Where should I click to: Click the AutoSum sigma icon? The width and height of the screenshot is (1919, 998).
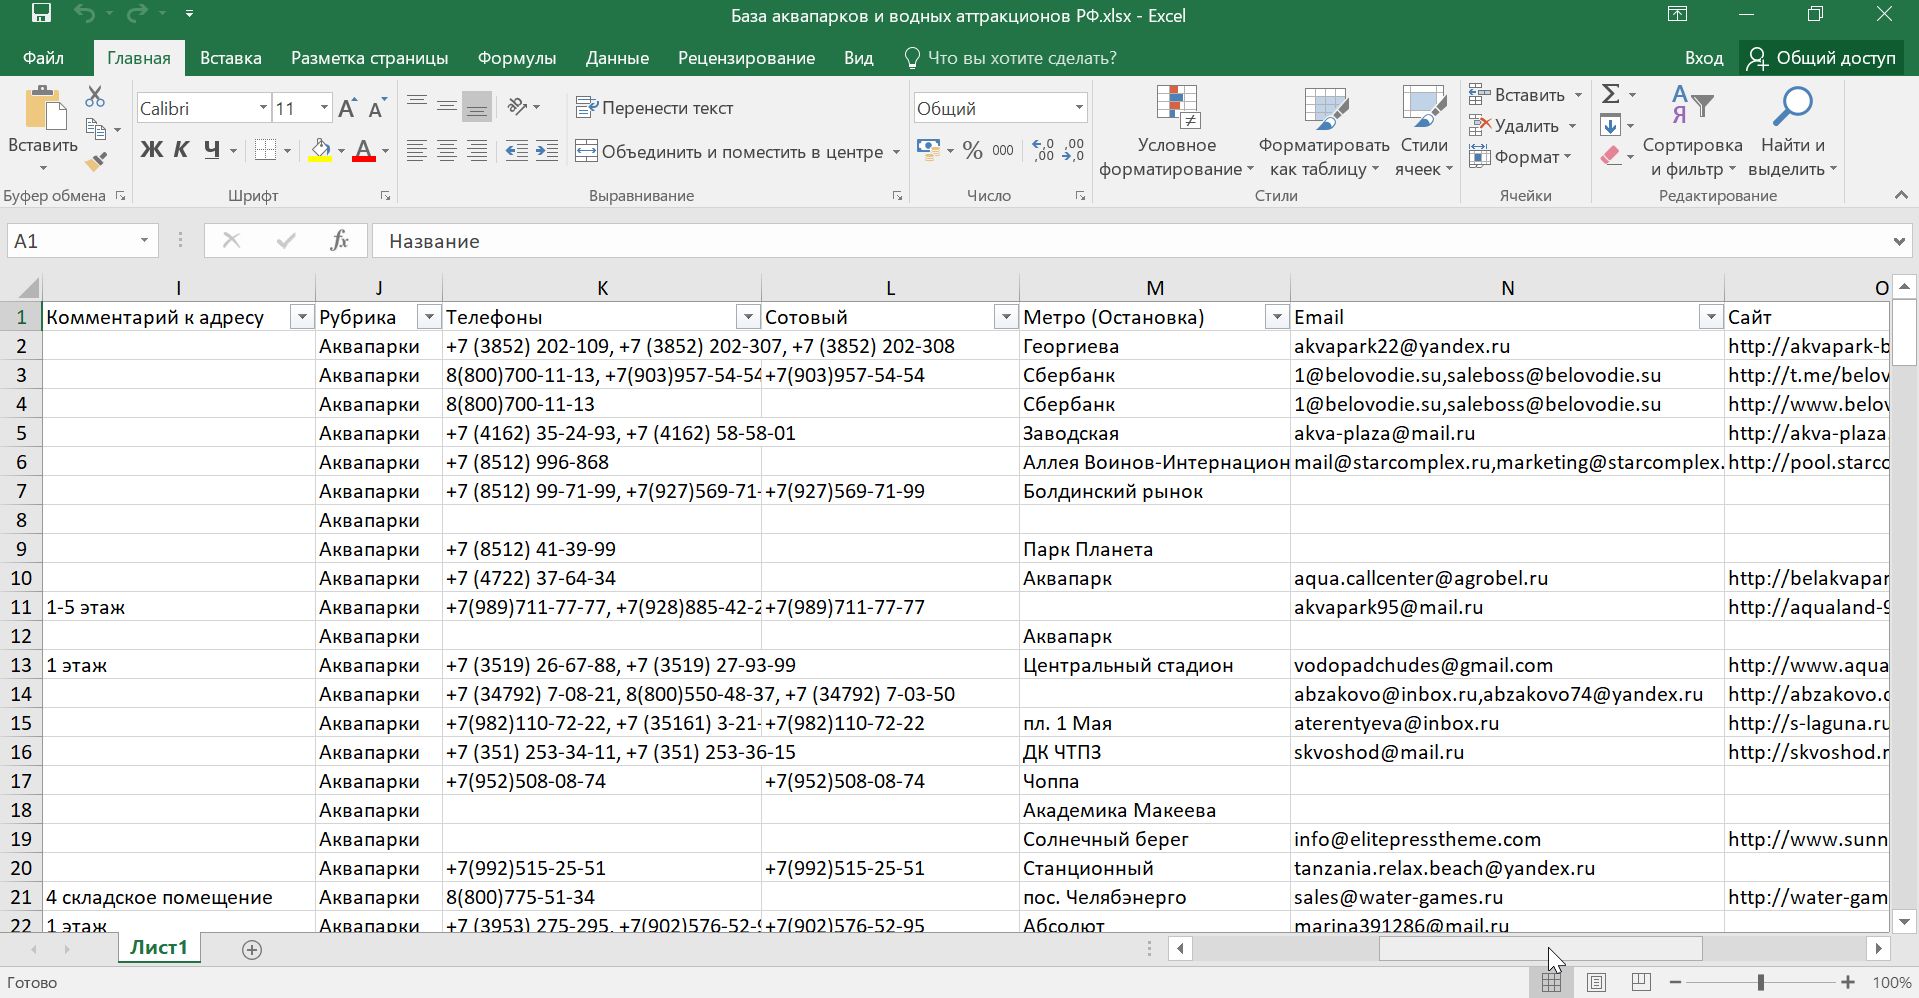coord(1610,95)
